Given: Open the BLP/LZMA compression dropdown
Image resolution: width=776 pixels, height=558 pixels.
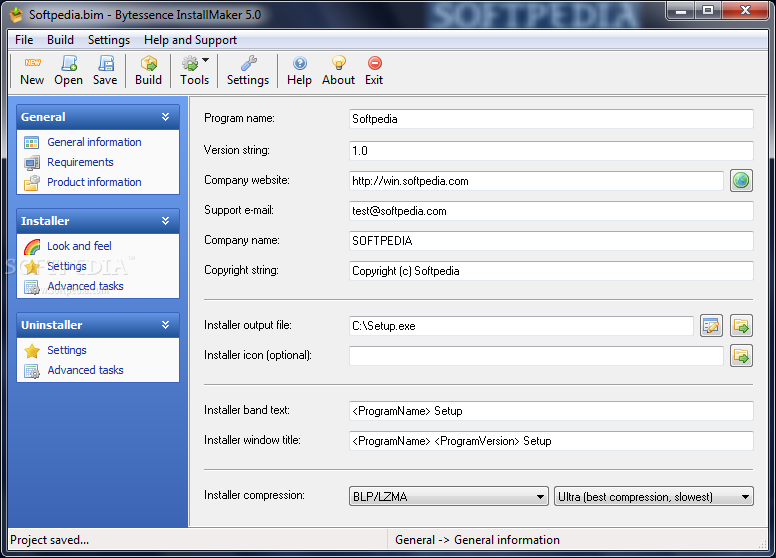Looking at the screenshot, I should 448,496.
